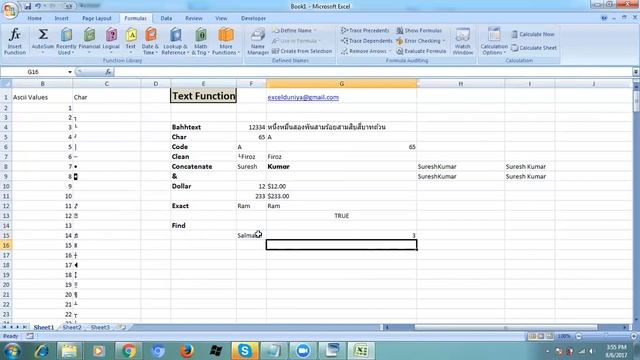This screenshot has height=360, width=640.
Task: Click the Office button
Action: click(10, 9)
